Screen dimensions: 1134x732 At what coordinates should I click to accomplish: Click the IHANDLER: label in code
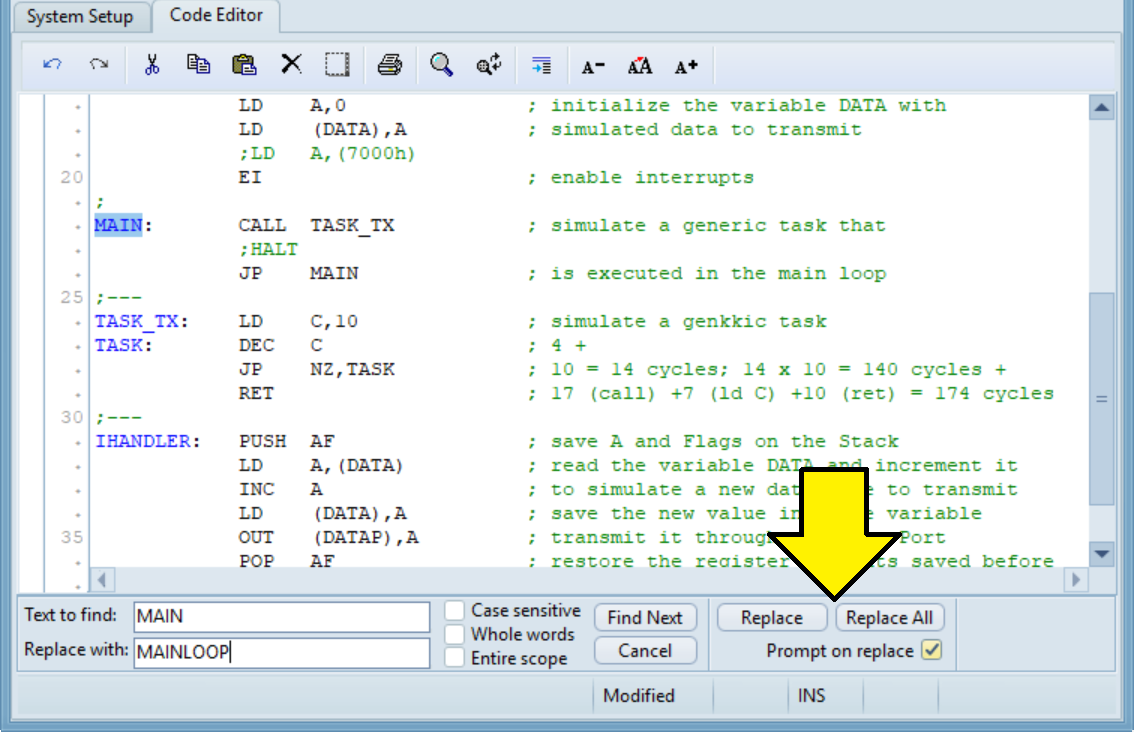(148, 441)
